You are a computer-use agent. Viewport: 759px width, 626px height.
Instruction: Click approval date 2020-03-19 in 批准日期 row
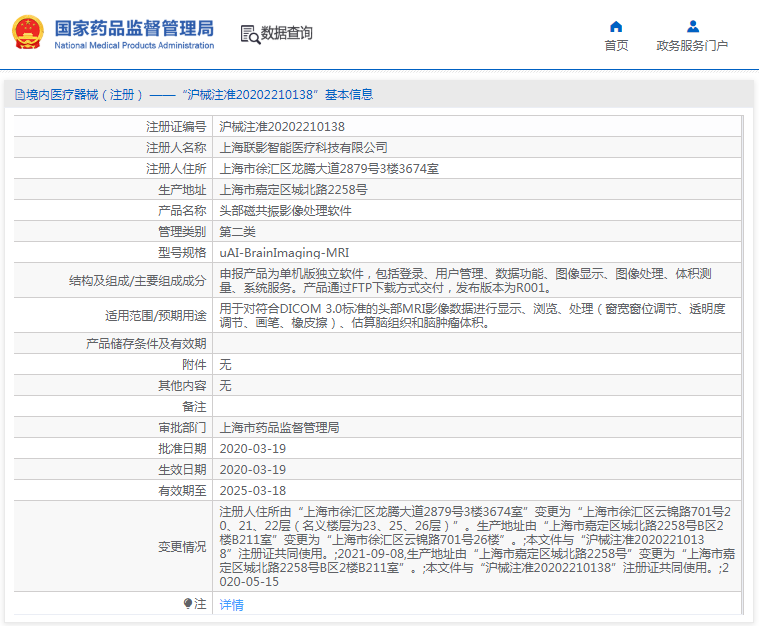click(253, 449)
